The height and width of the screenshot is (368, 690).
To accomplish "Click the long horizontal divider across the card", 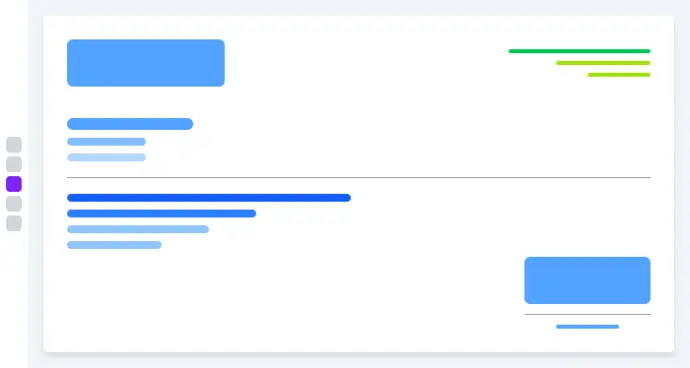I will tap(359, 177).
